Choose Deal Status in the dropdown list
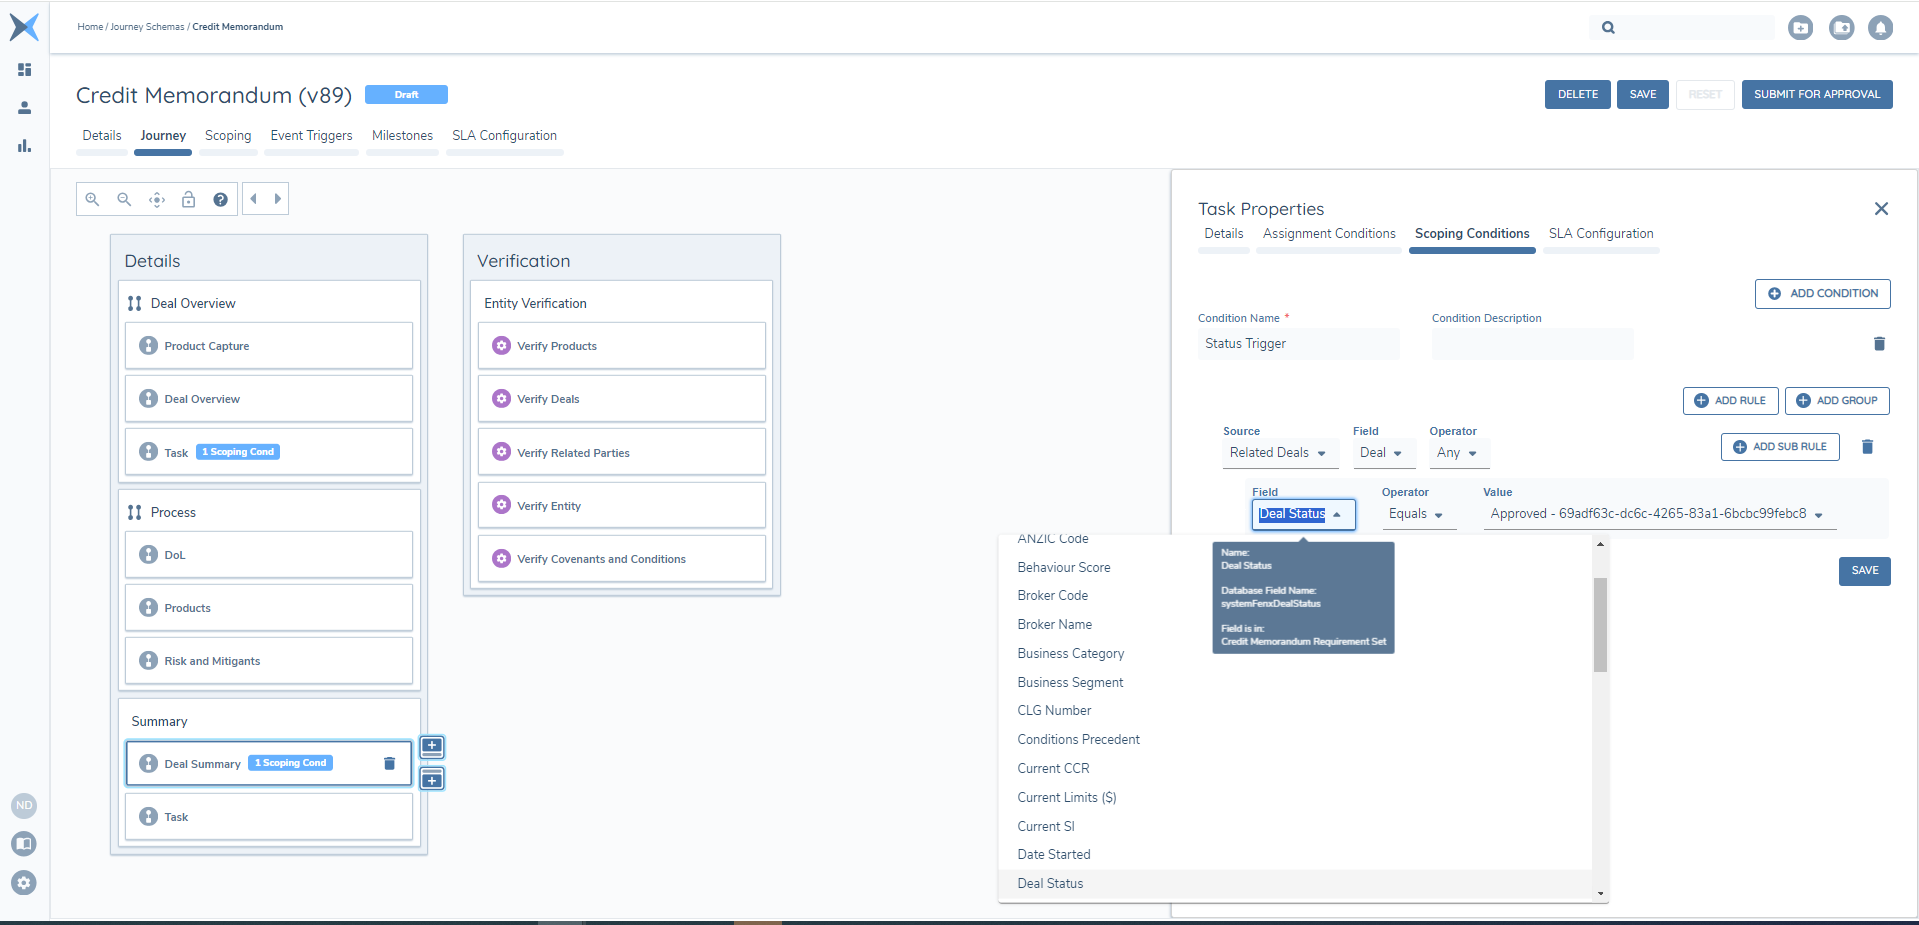The height and width of the screenshot is (925, 1919). click(1050, 883)
